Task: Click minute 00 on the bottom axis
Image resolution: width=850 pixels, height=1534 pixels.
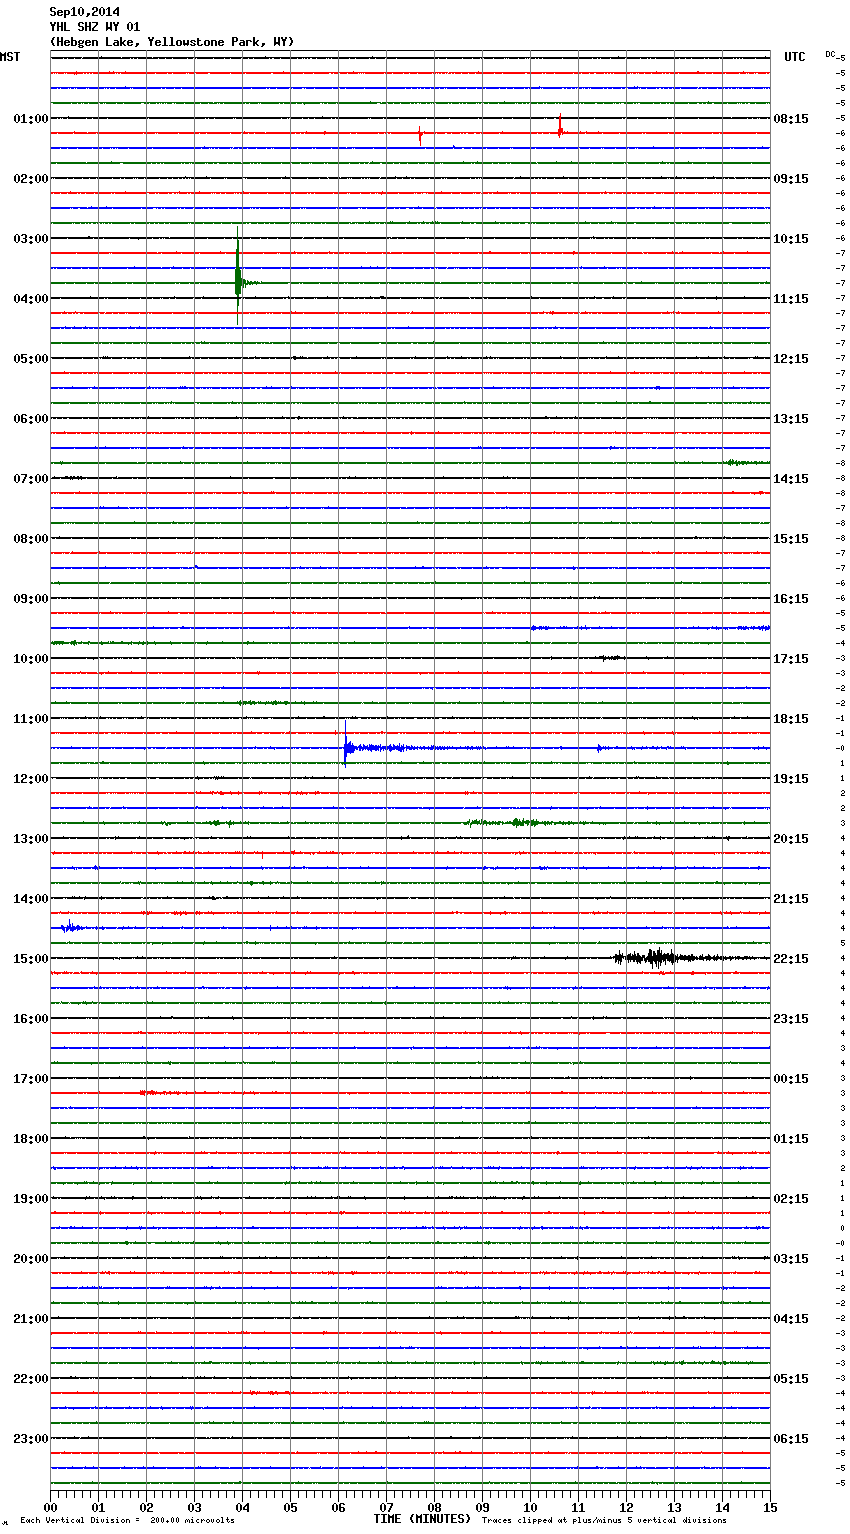Action: (50, 1507)
